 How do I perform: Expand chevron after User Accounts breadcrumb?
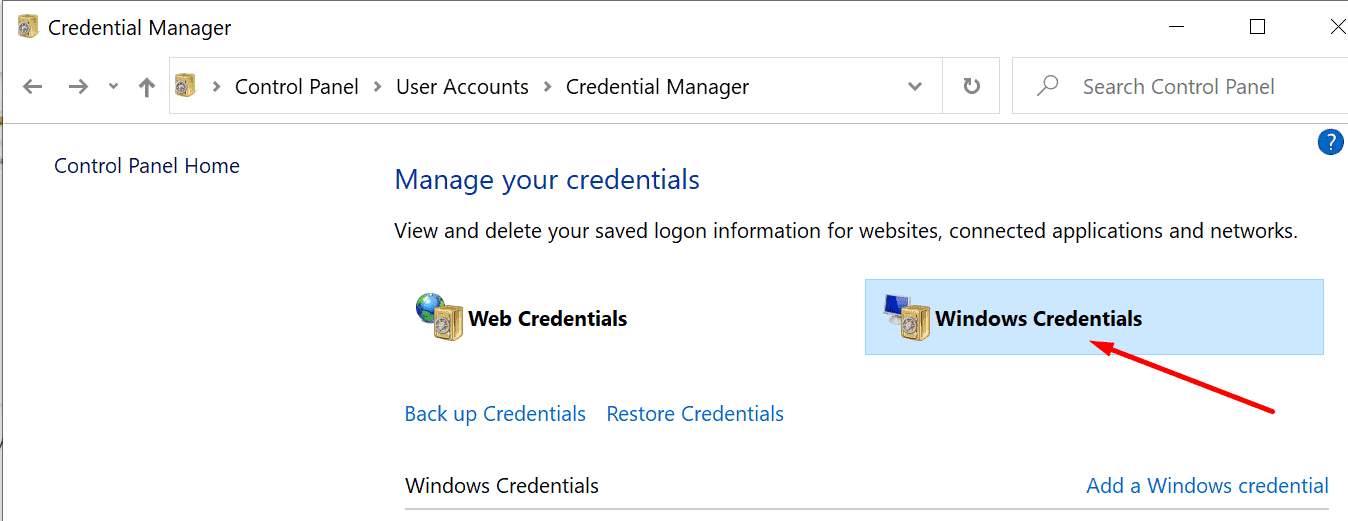(x=547, y=87)
